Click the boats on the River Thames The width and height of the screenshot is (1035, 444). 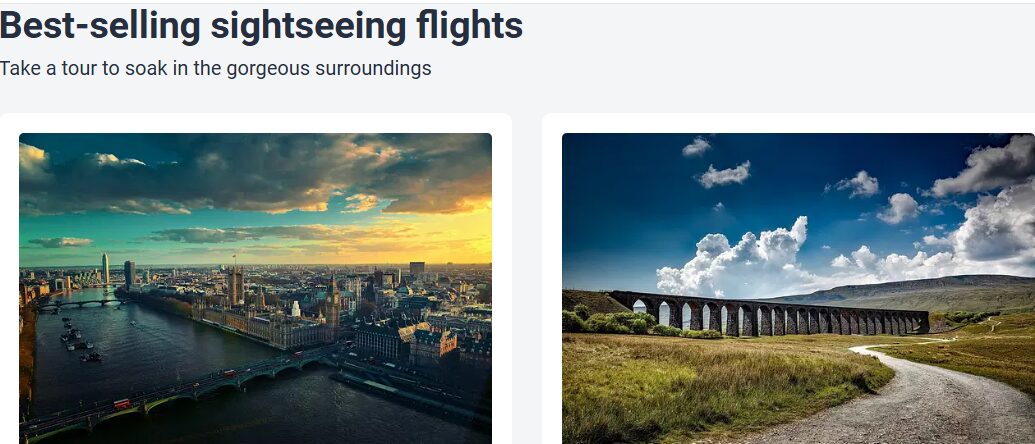79,340
